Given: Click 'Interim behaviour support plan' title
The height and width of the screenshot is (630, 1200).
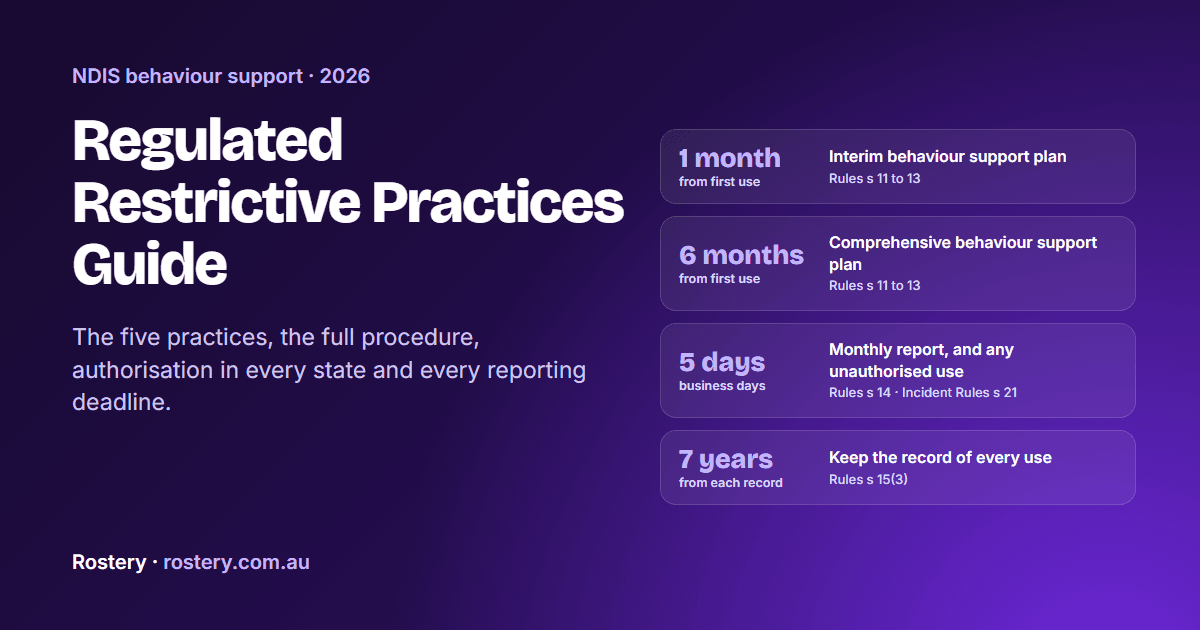Looking at the screenshot, I should (947, 157).
